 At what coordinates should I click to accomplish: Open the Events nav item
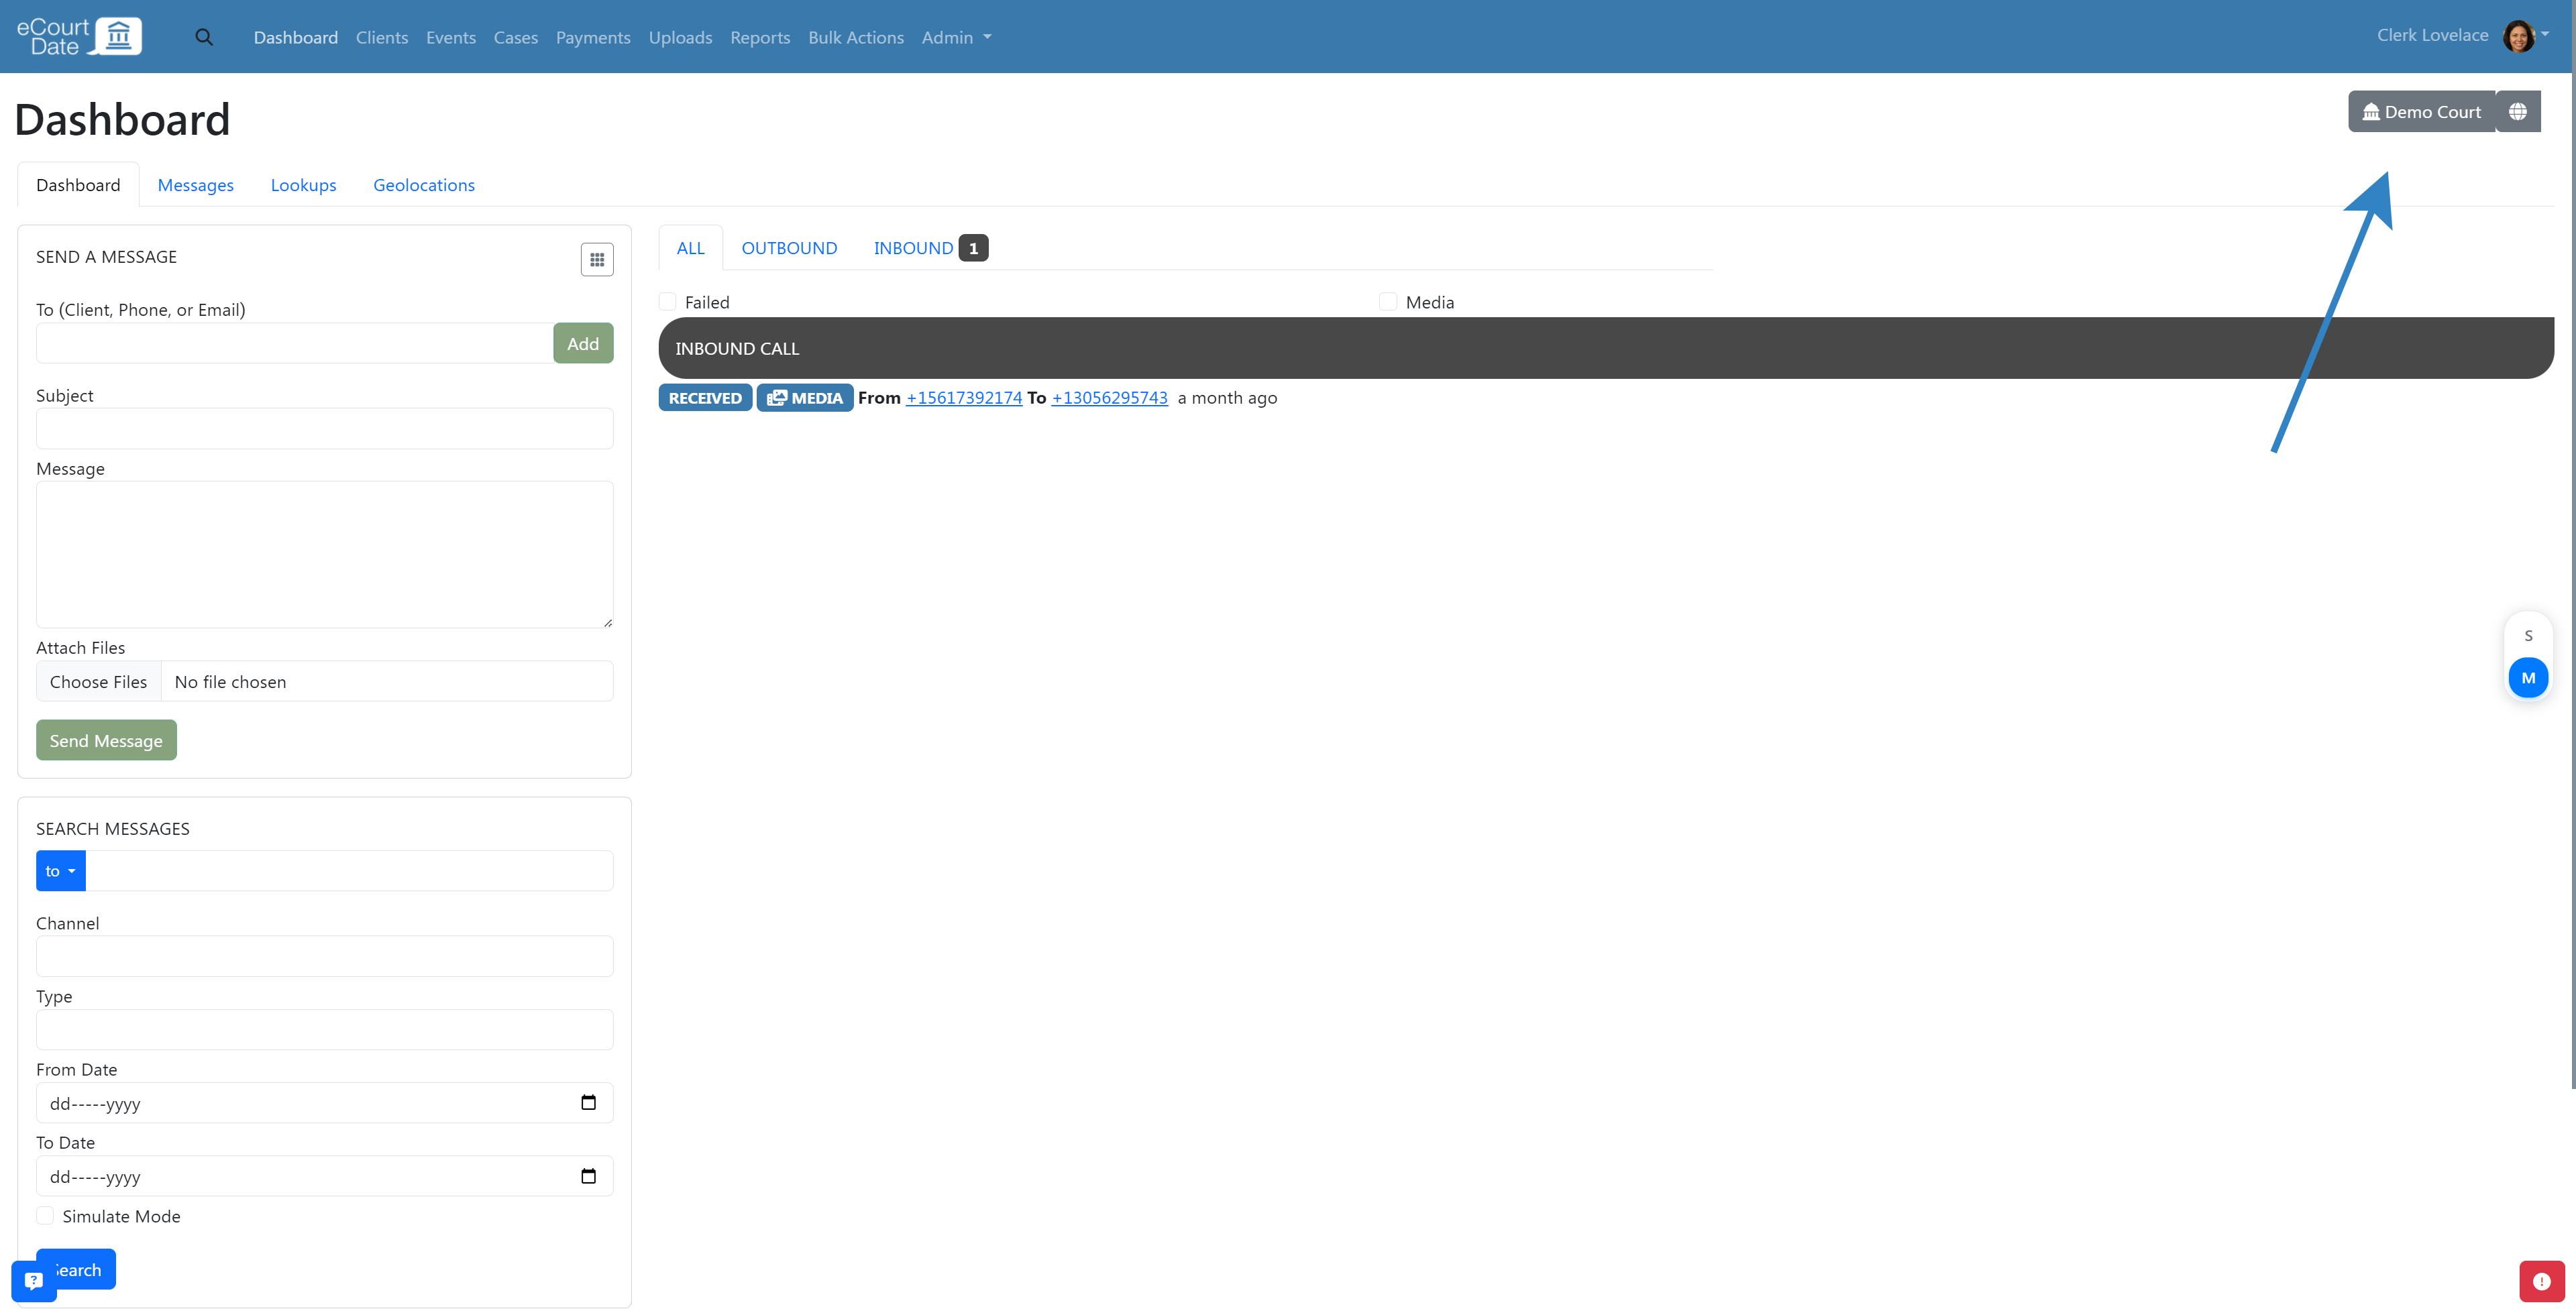pos(450,37)
